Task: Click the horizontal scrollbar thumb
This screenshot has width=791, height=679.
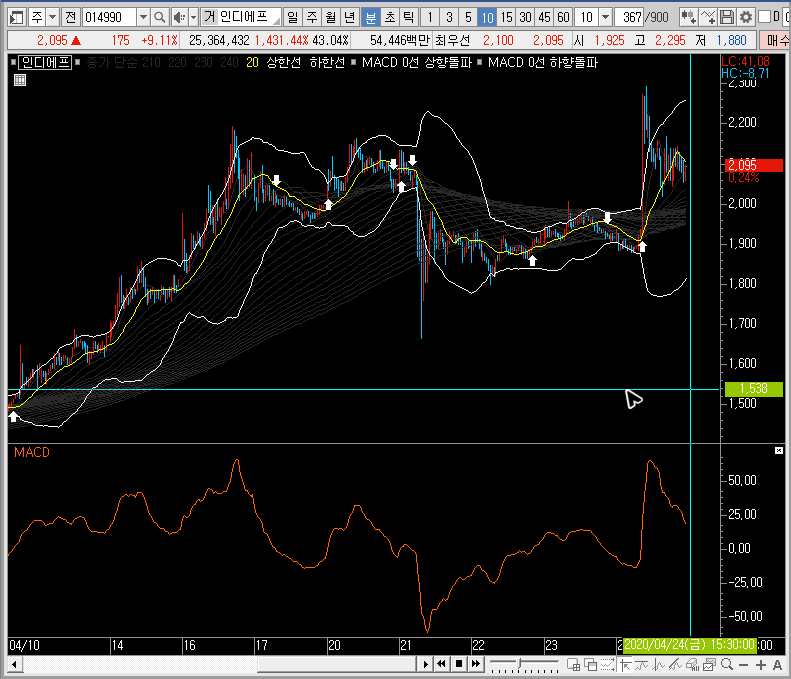Action: [336, 664]
